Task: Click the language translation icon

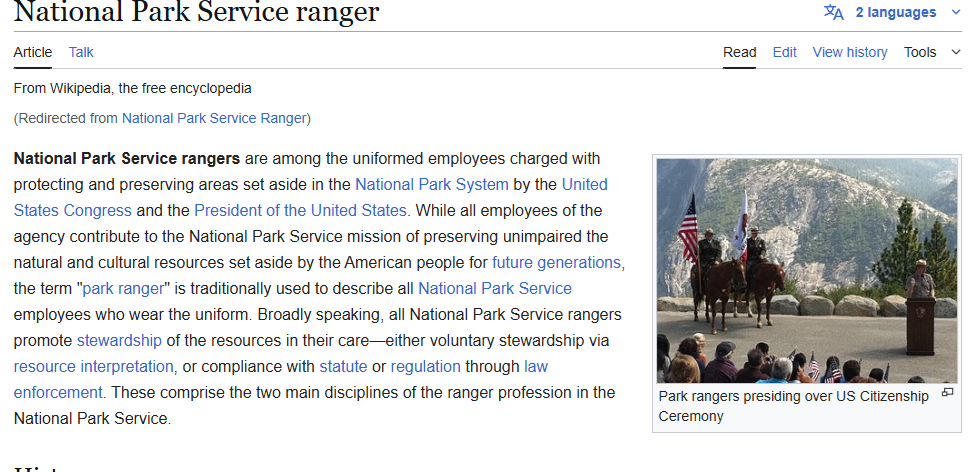Action: (833, 12)
